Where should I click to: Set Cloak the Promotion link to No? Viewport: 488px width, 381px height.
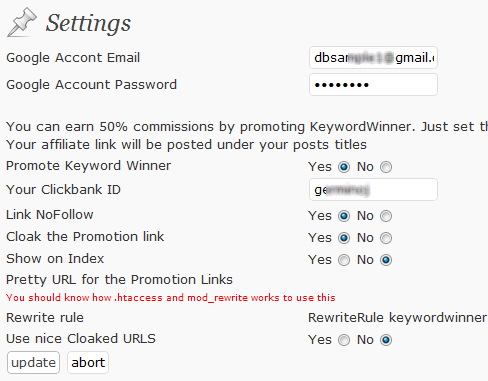coord(386,238)
